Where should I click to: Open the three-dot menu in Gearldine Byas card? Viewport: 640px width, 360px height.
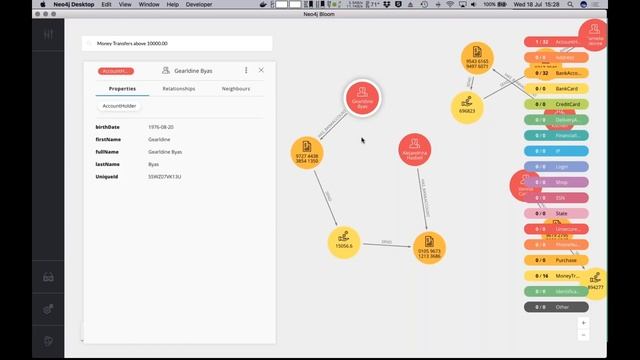pos(246,70)
